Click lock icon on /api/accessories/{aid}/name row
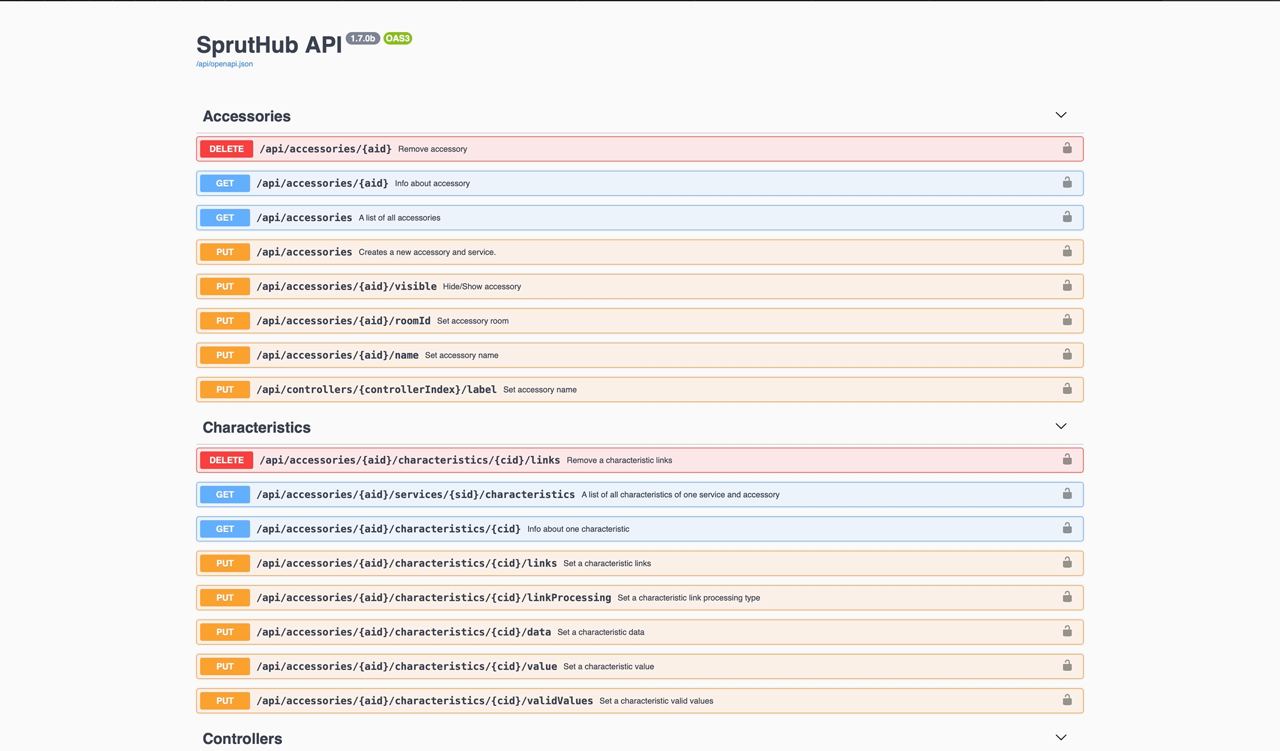1280x751 pixels. [1067, 354]
